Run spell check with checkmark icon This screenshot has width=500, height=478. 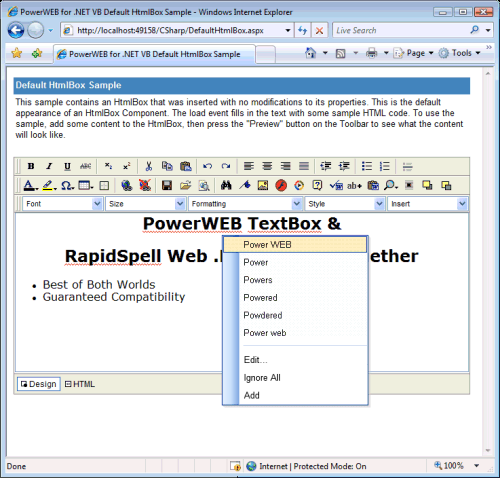pyautogui.click(x=336, y=185)
